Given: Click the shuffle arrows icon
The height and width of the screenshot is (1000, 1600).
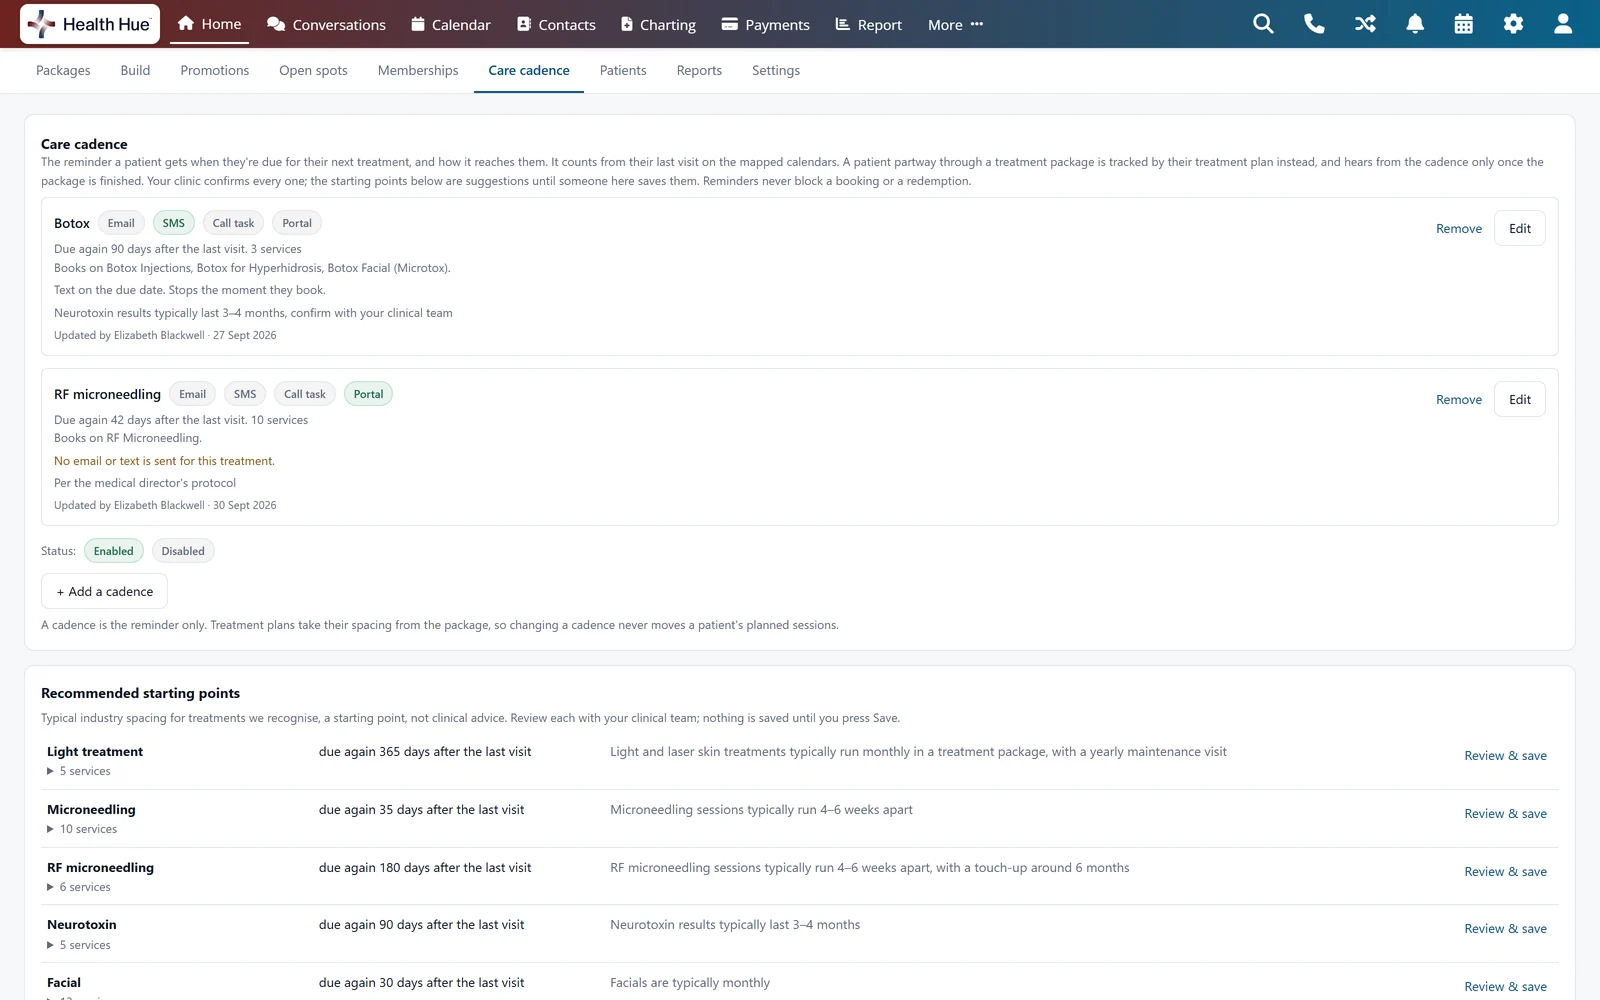Looking at the screenshot, I should tap(1365, 24).
